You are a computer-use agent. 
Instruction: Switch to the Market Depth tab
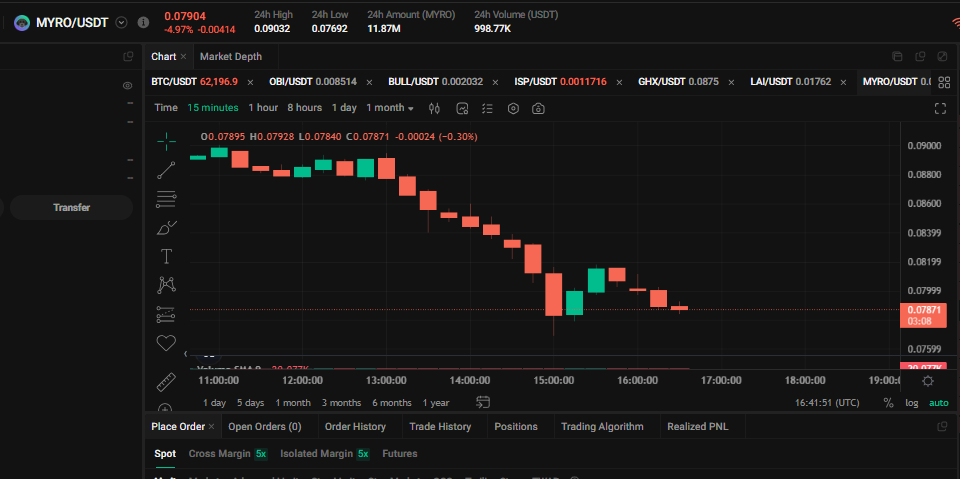coord(231,56)
